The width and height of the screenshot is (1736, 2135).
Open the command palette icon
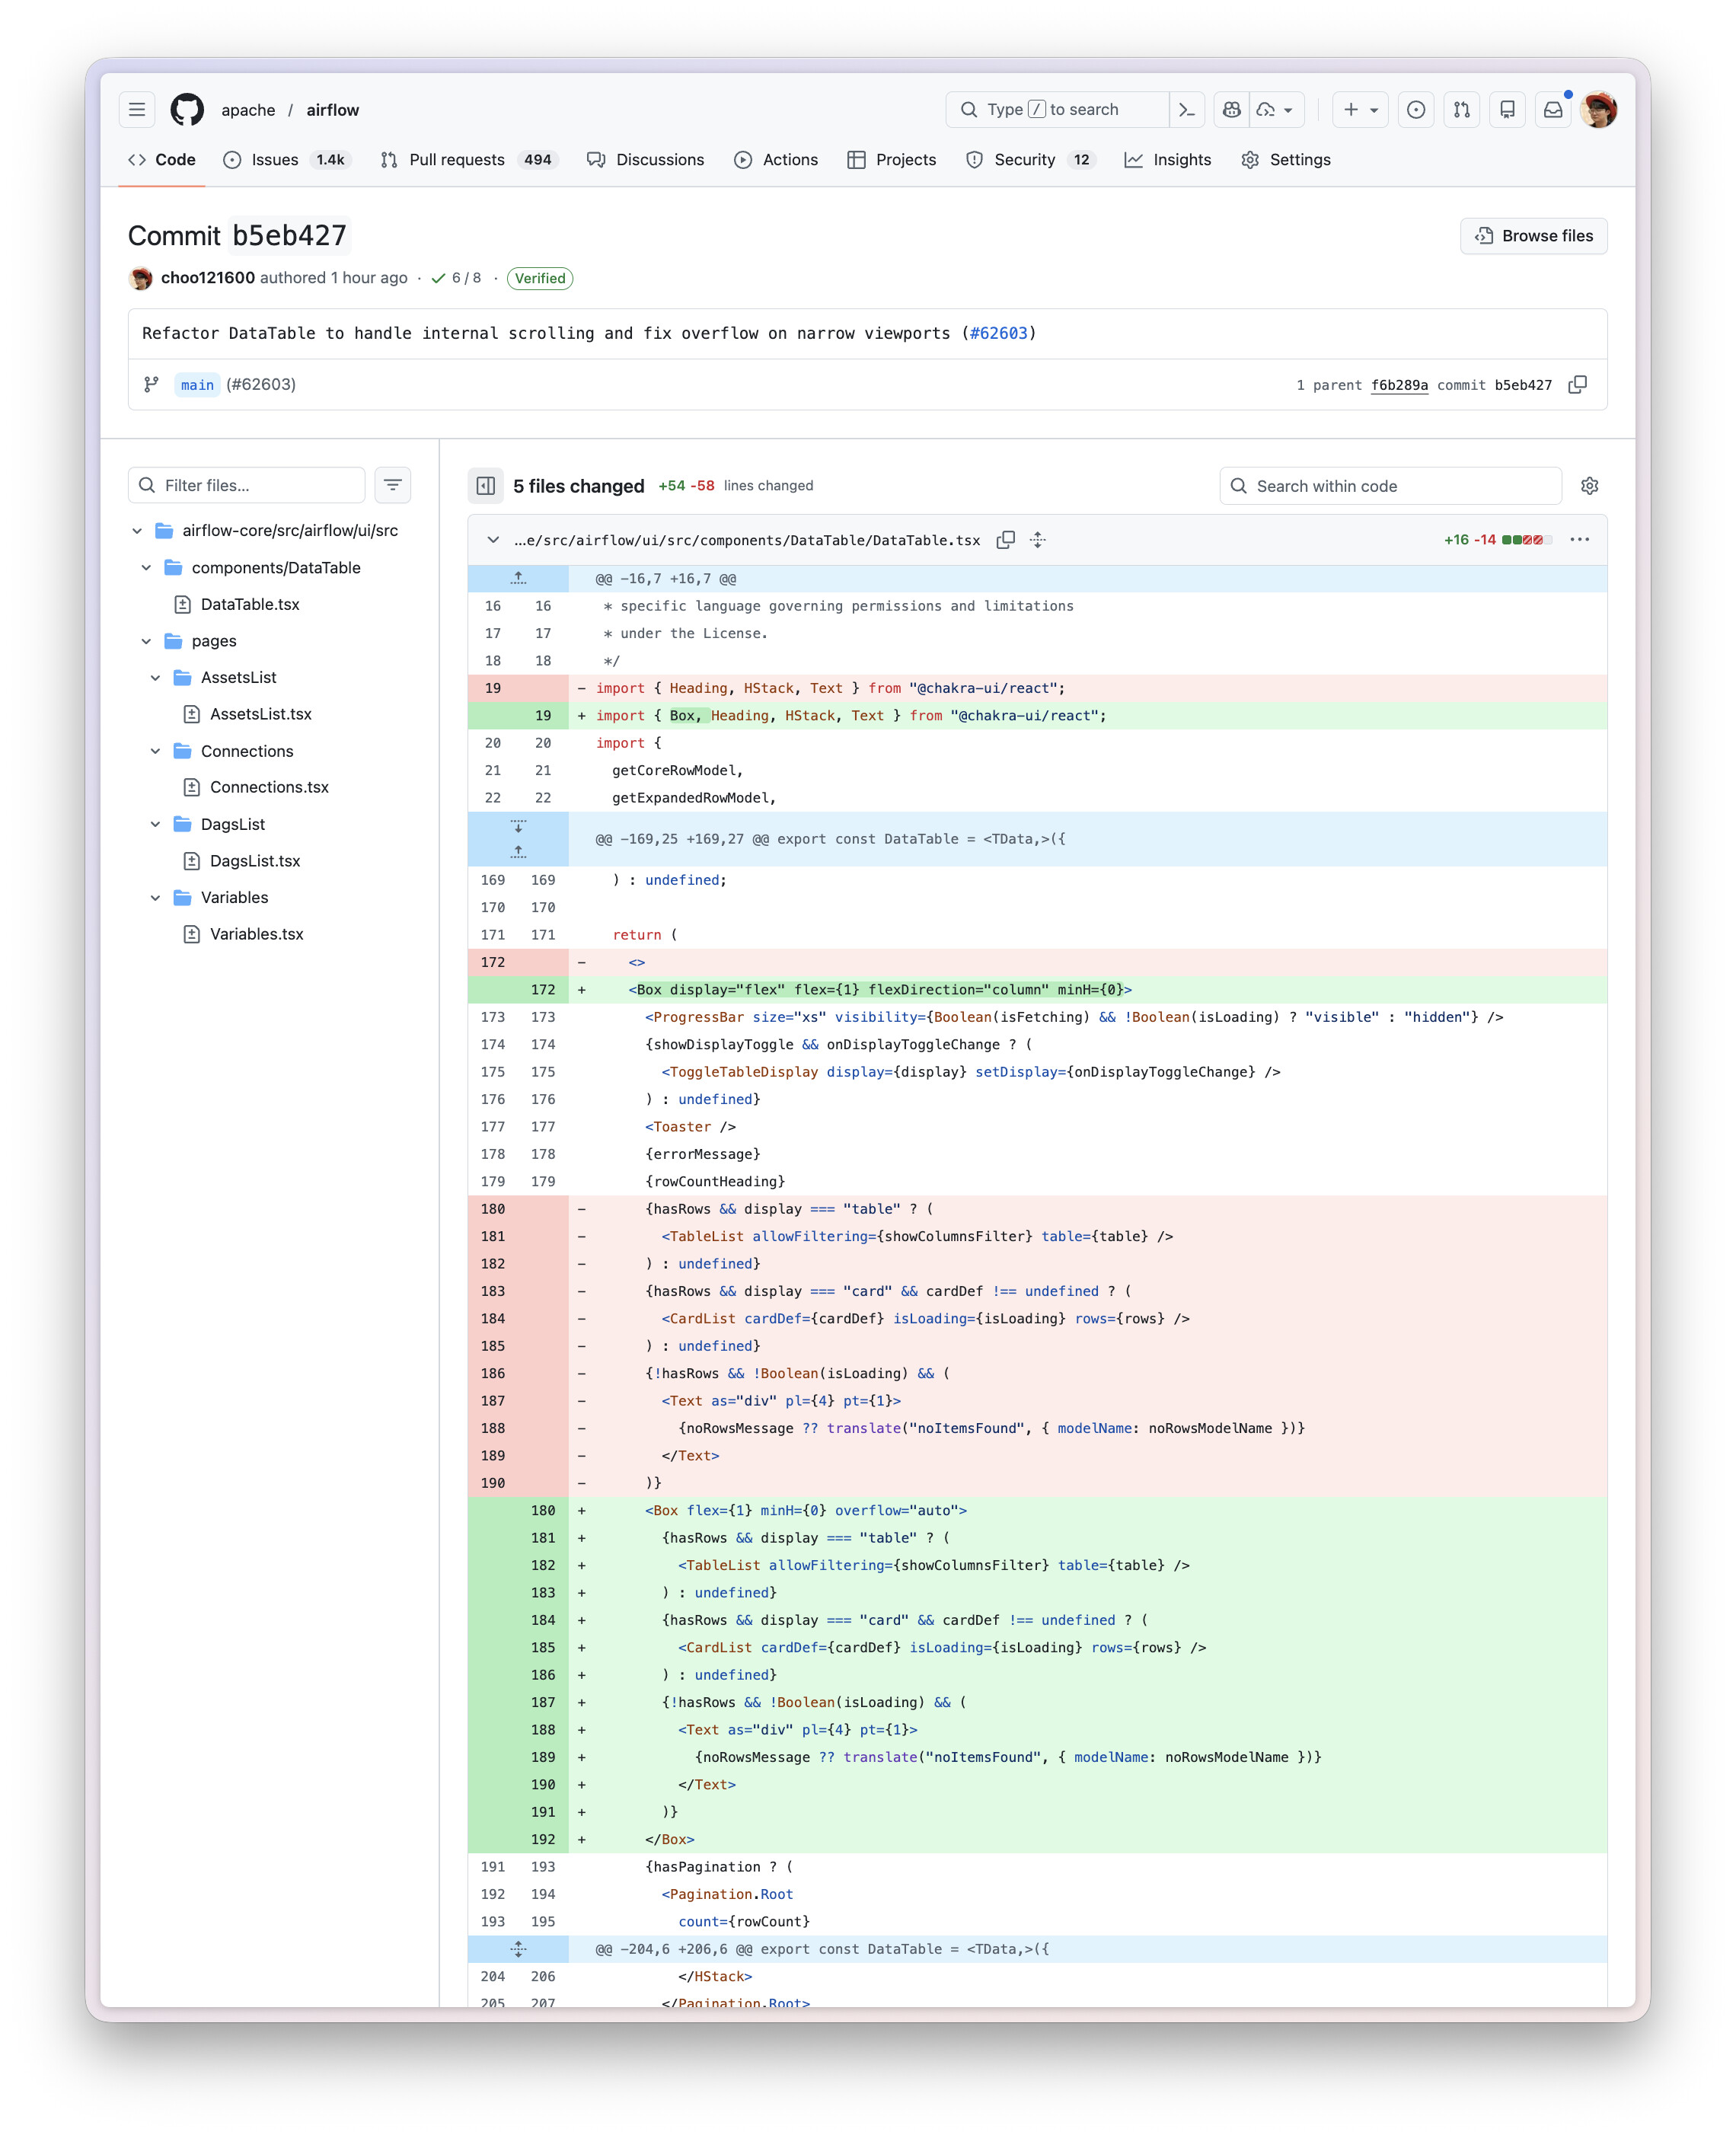[1187, 110]
